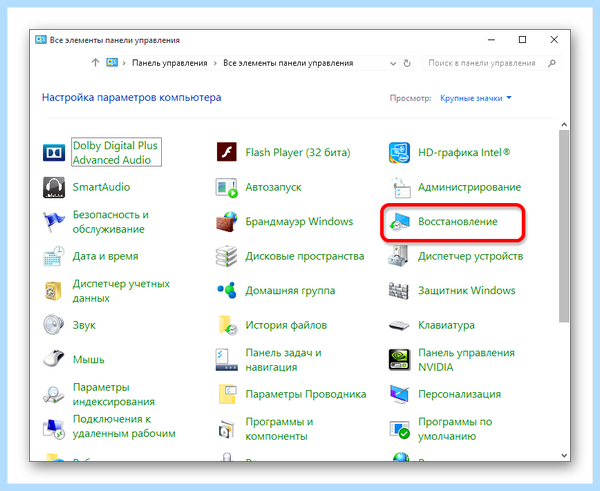
Task: Maximize the control panel window
Action: (522, 39)
